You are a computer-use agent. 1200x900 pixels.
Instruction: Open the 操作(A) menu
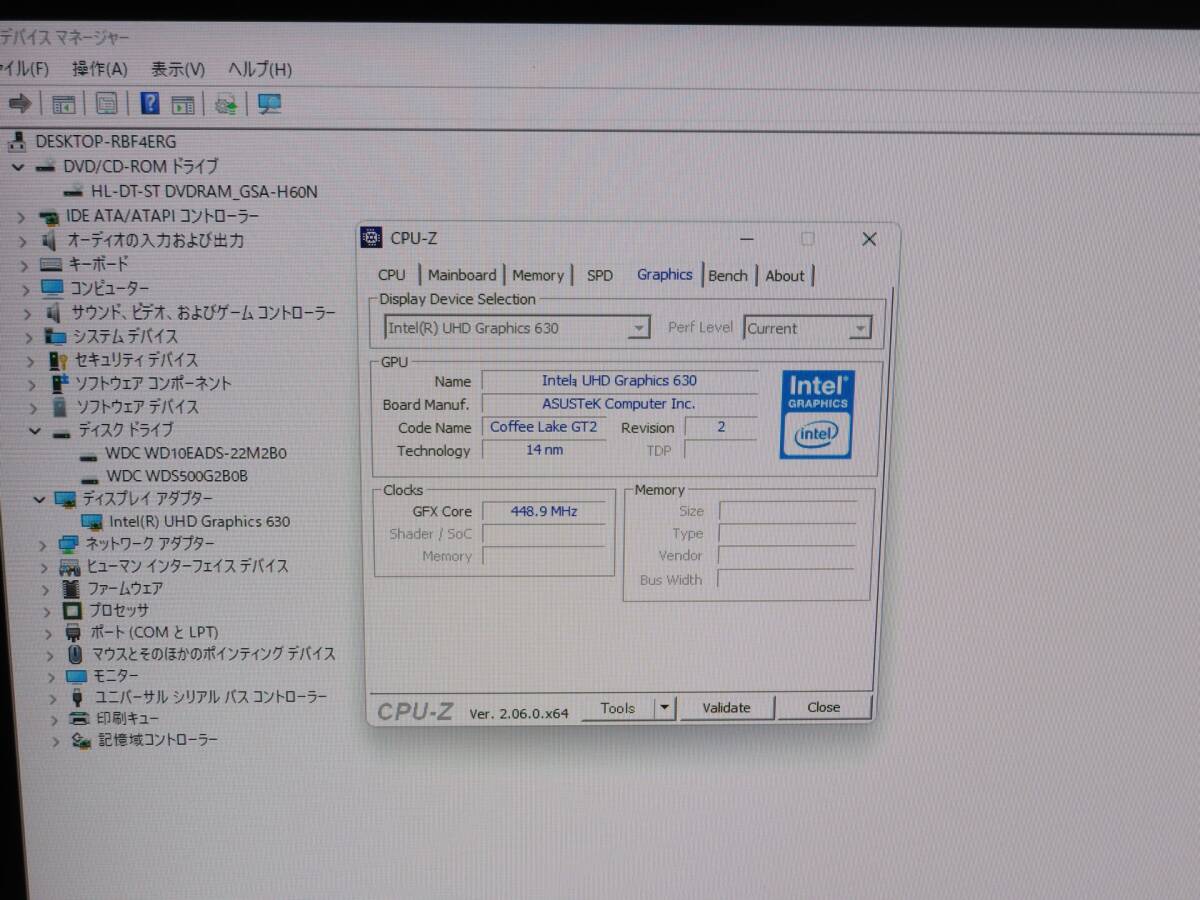point(100,69)
